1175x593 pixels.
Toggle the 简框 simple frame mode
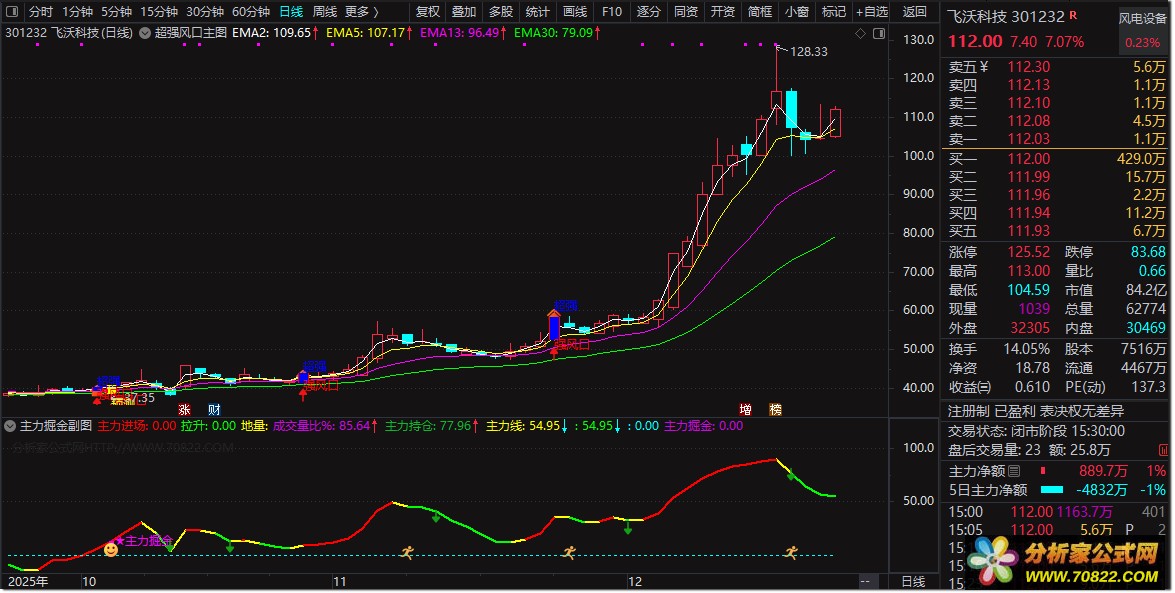pos(760,11)
